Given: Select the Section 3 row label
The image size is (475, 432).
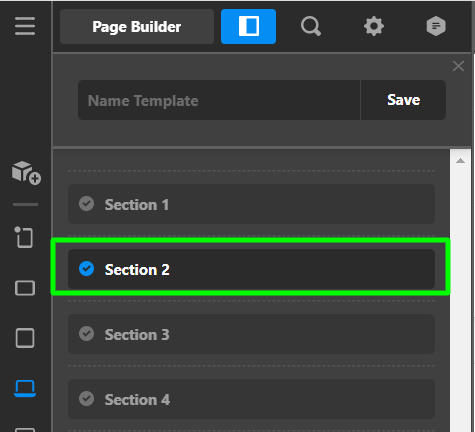Looking at the screenshot, I should click(x=137, y=335).
